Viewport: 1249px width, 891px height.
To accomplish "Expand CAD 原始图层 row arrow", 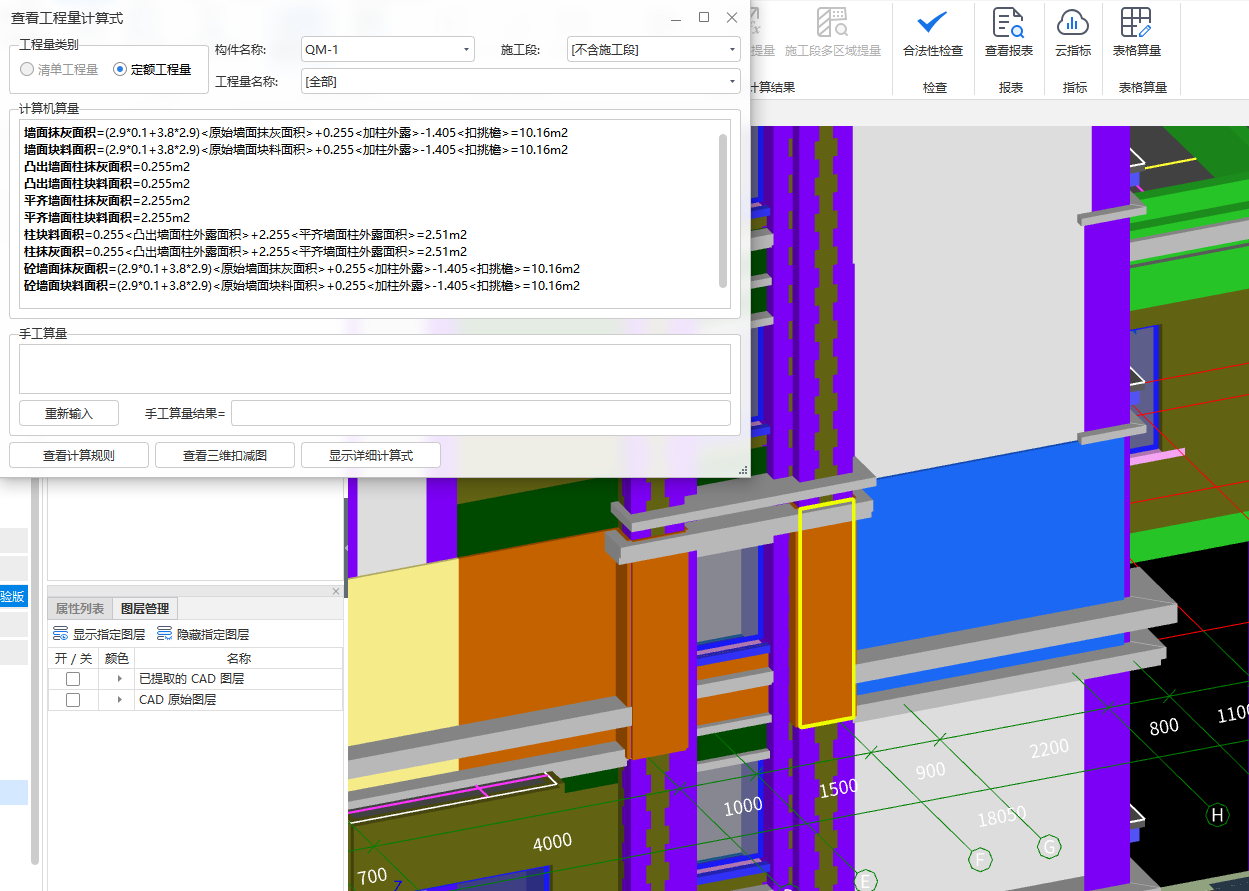I will pyautogui.click(x=120, y=700).
